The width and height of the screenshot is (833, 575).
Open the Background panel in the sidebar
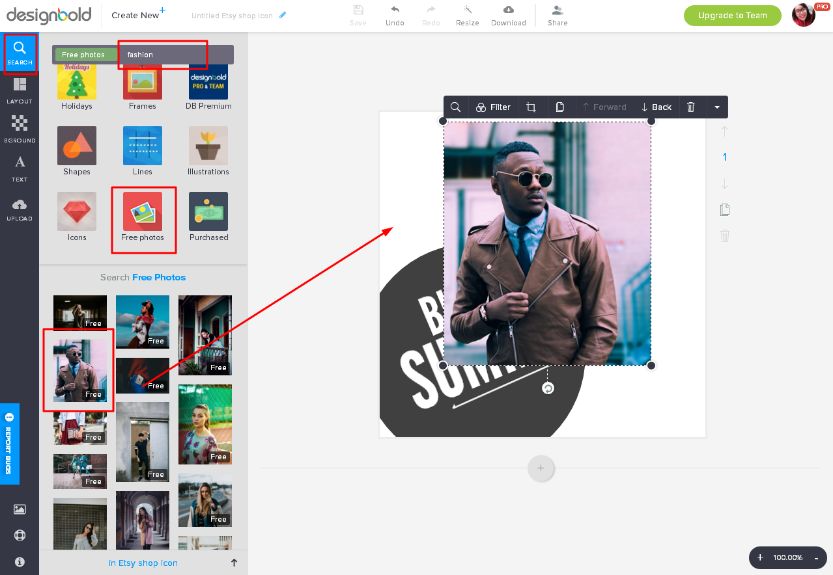[20, 130]
